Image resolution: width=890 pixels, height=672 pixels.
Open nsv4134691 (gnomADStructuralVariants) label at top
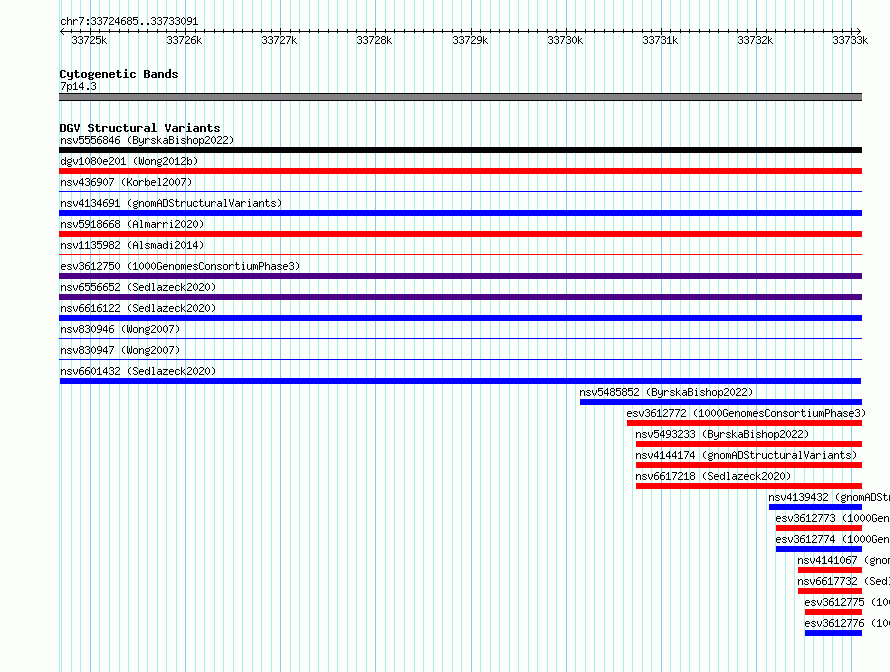tap(171, 203)
